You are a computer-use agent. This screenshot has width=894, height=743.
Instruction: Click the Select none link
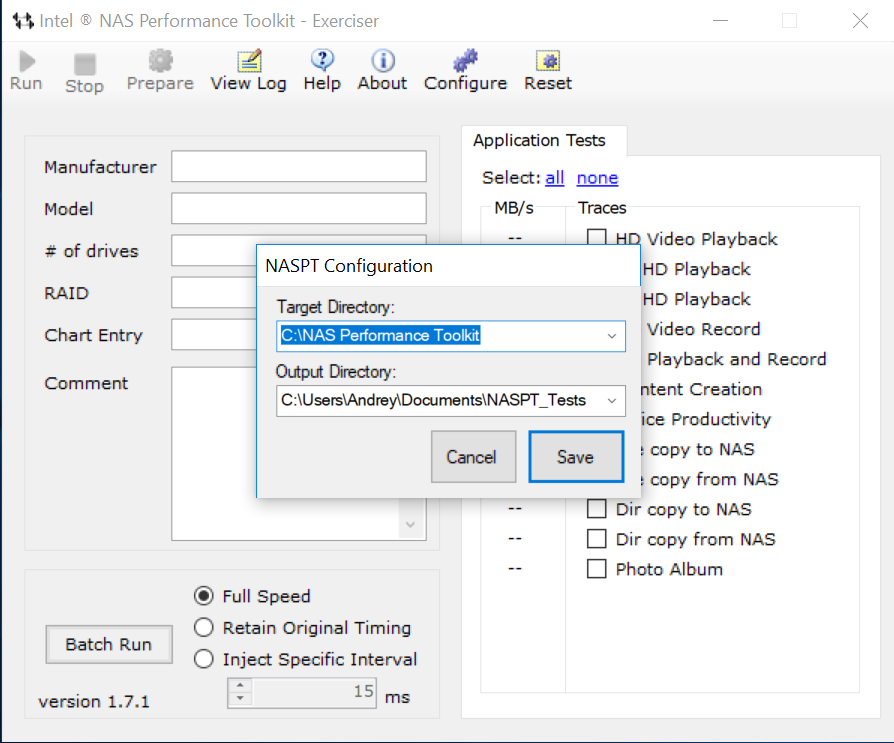597,178
